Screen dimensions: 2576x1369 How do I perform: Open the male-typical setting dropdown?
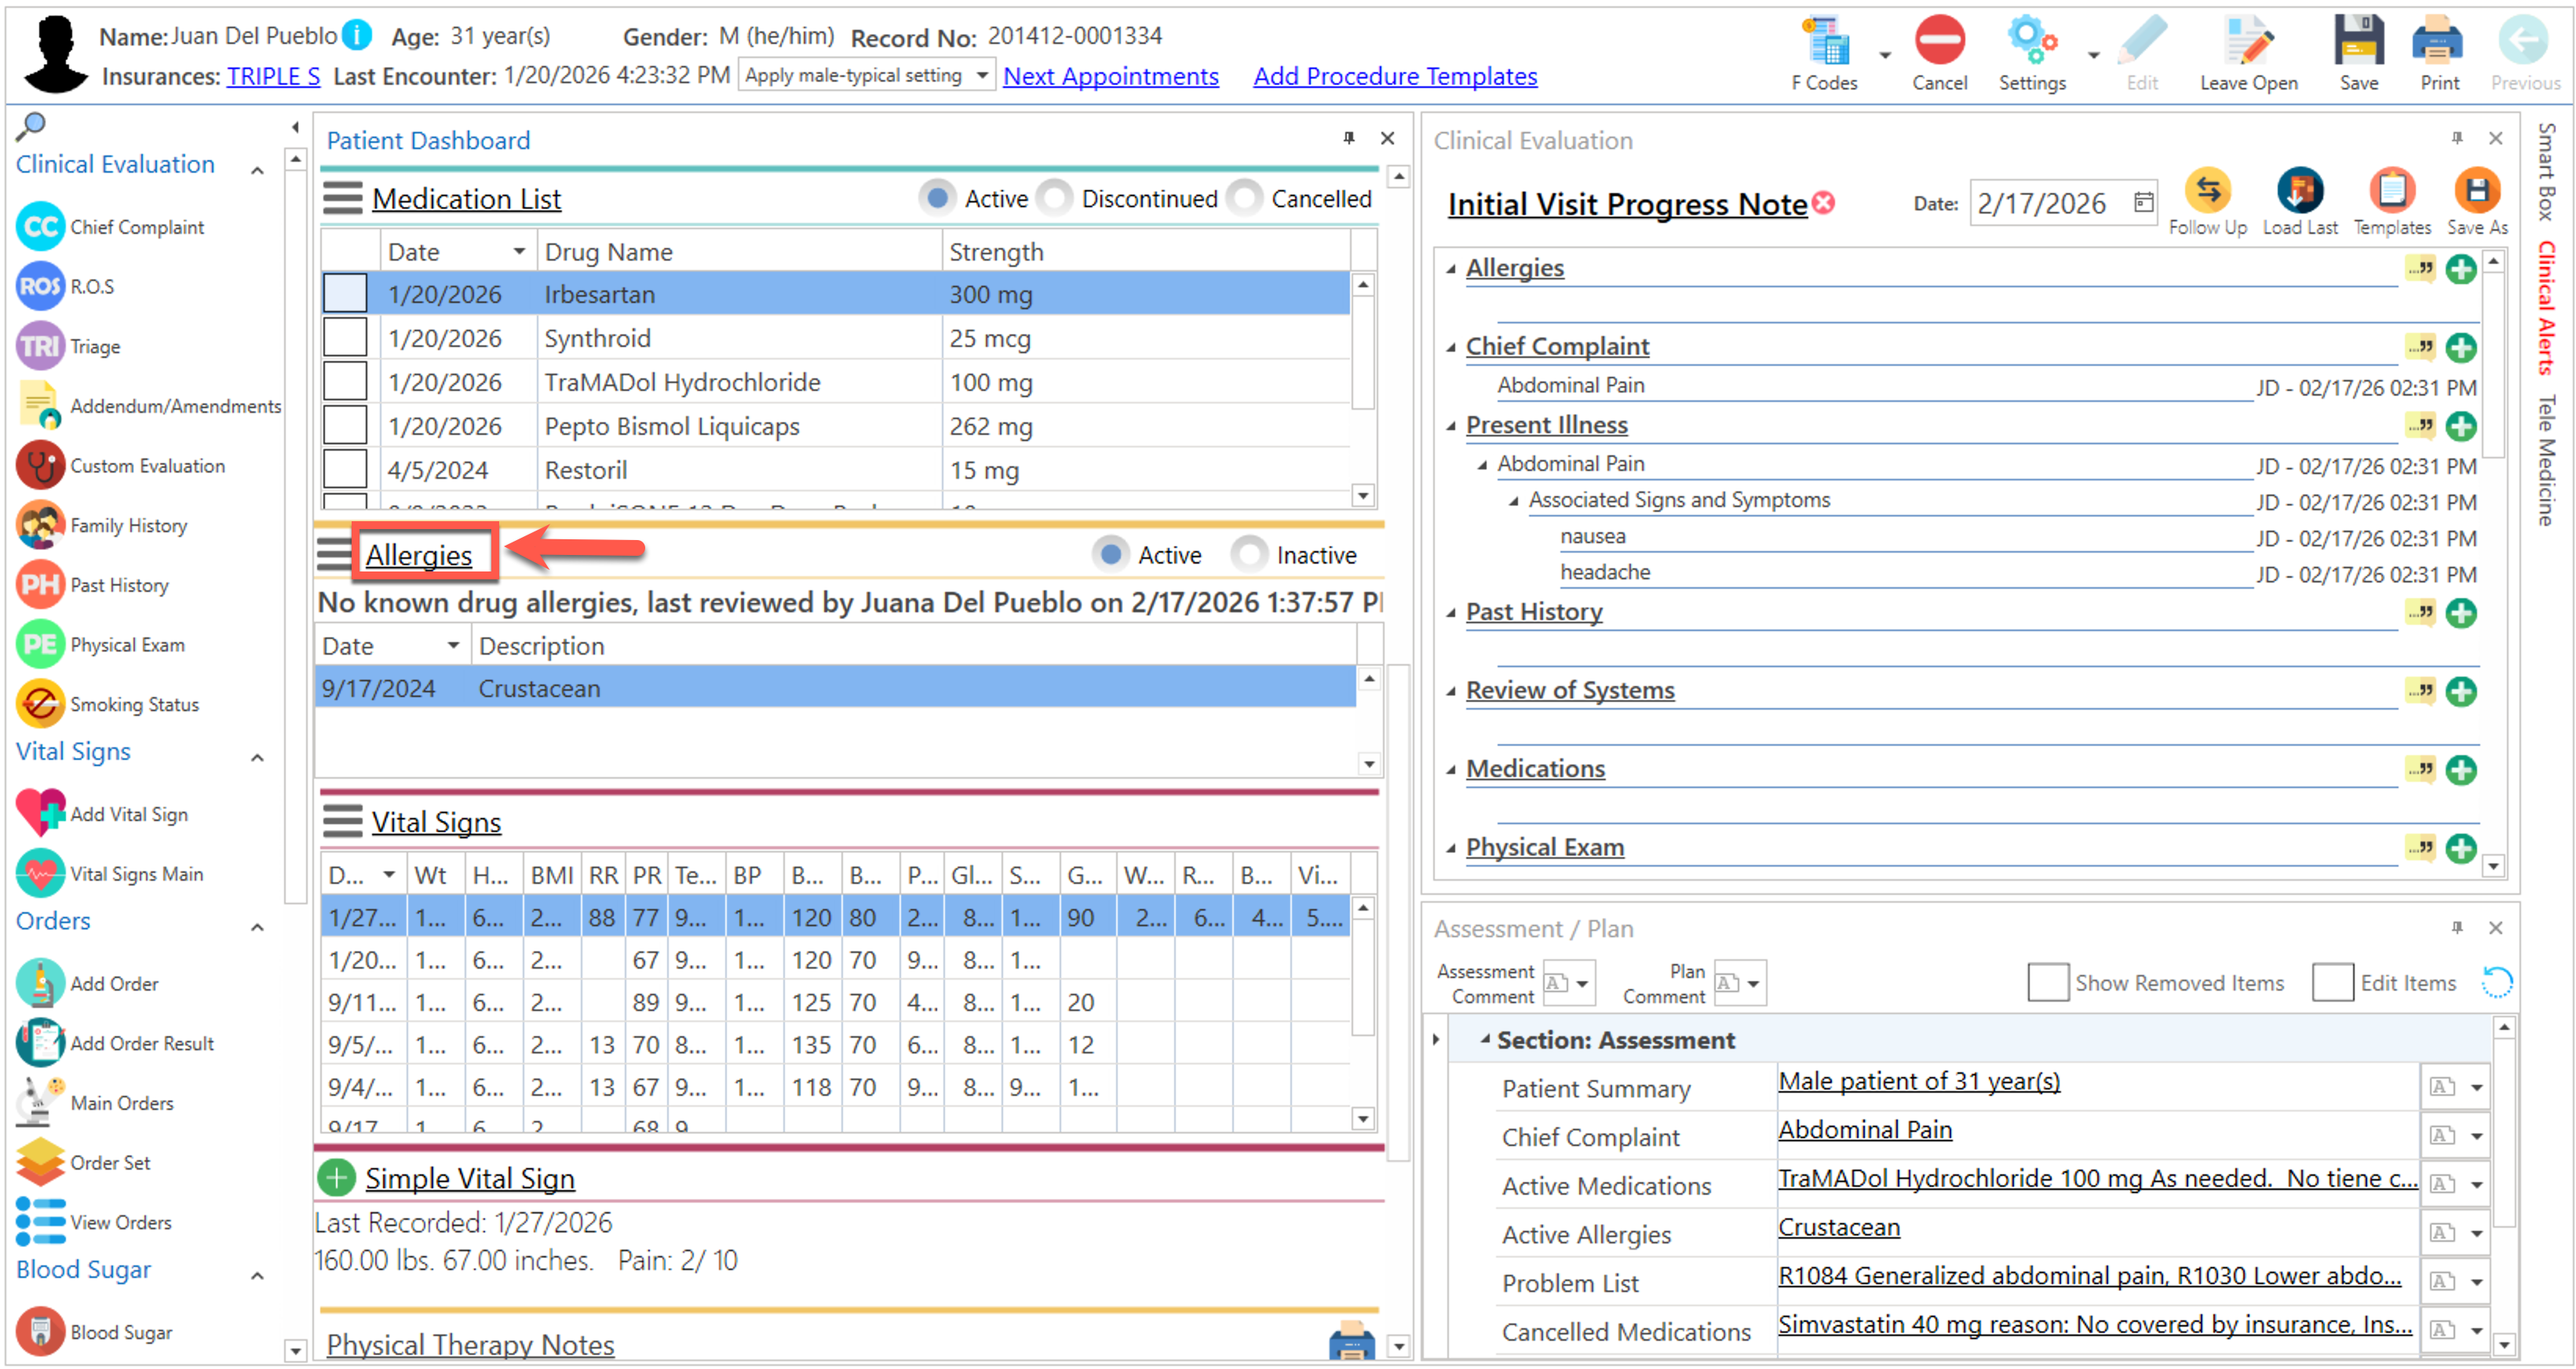[x=981, y=76]
